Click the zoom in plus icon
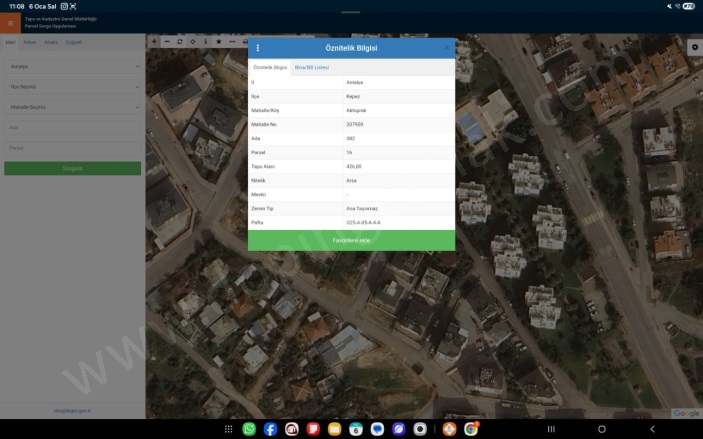 tap(154, 42)
